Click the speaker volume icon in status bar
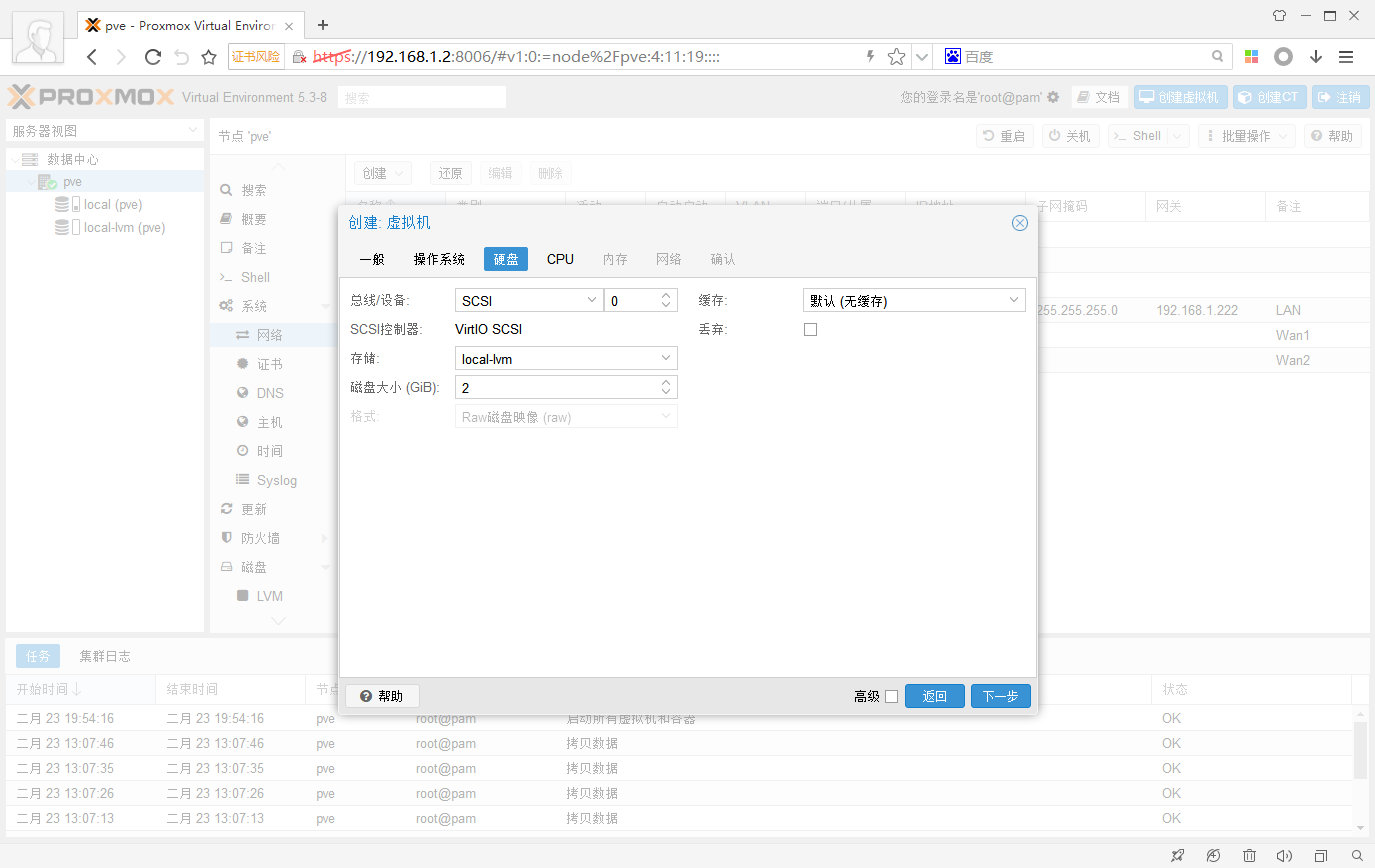The width and height of the screenshot is (1375, 868). tap(1285, 856)
